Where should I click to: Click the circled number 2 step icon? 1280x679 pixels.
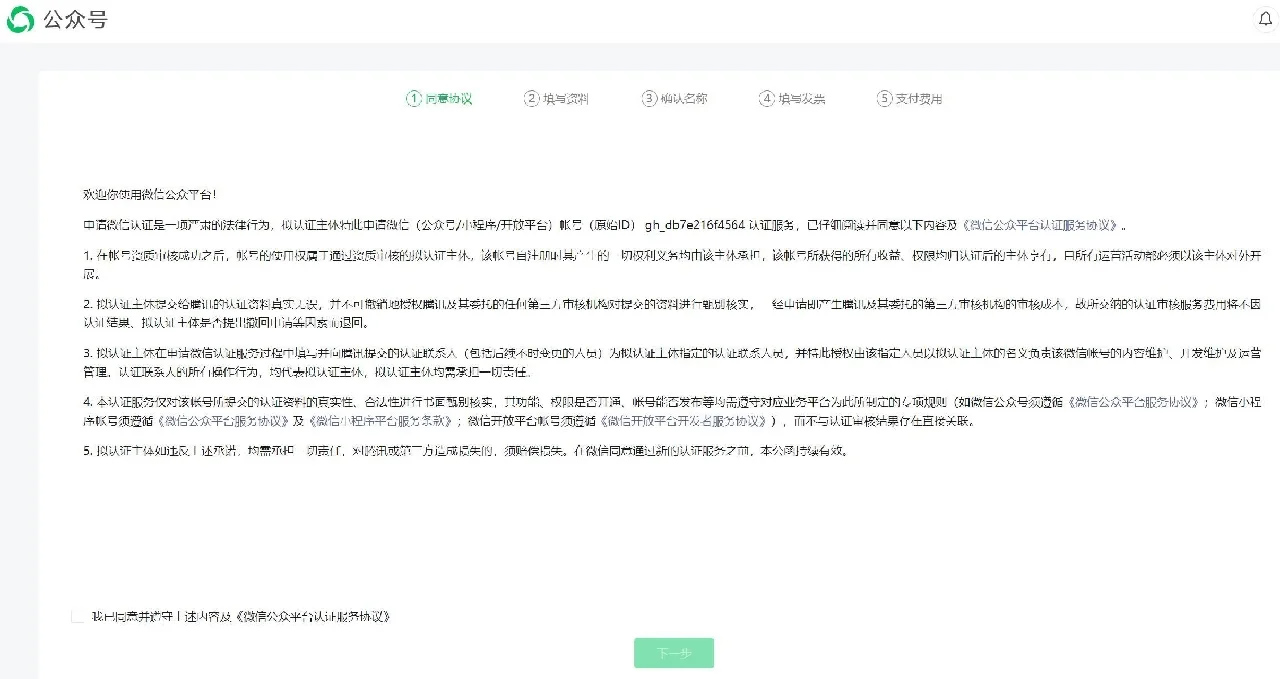(x=532, y=98)
